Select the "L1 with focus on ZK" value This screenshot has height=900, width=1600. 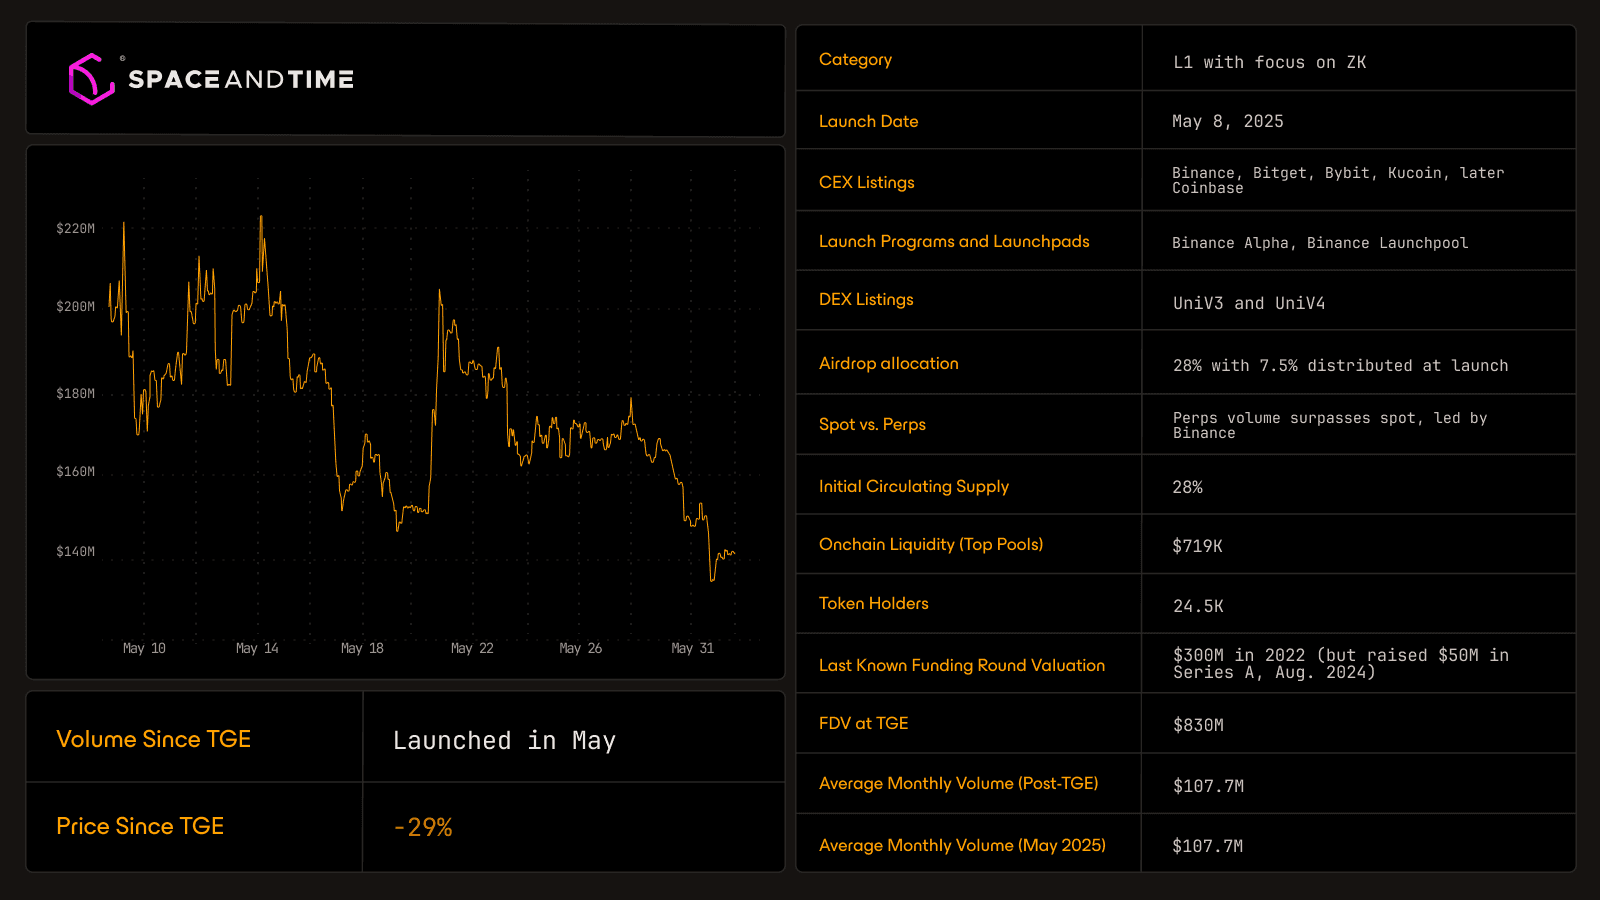pyautogui.click(x=1270, y=63)
